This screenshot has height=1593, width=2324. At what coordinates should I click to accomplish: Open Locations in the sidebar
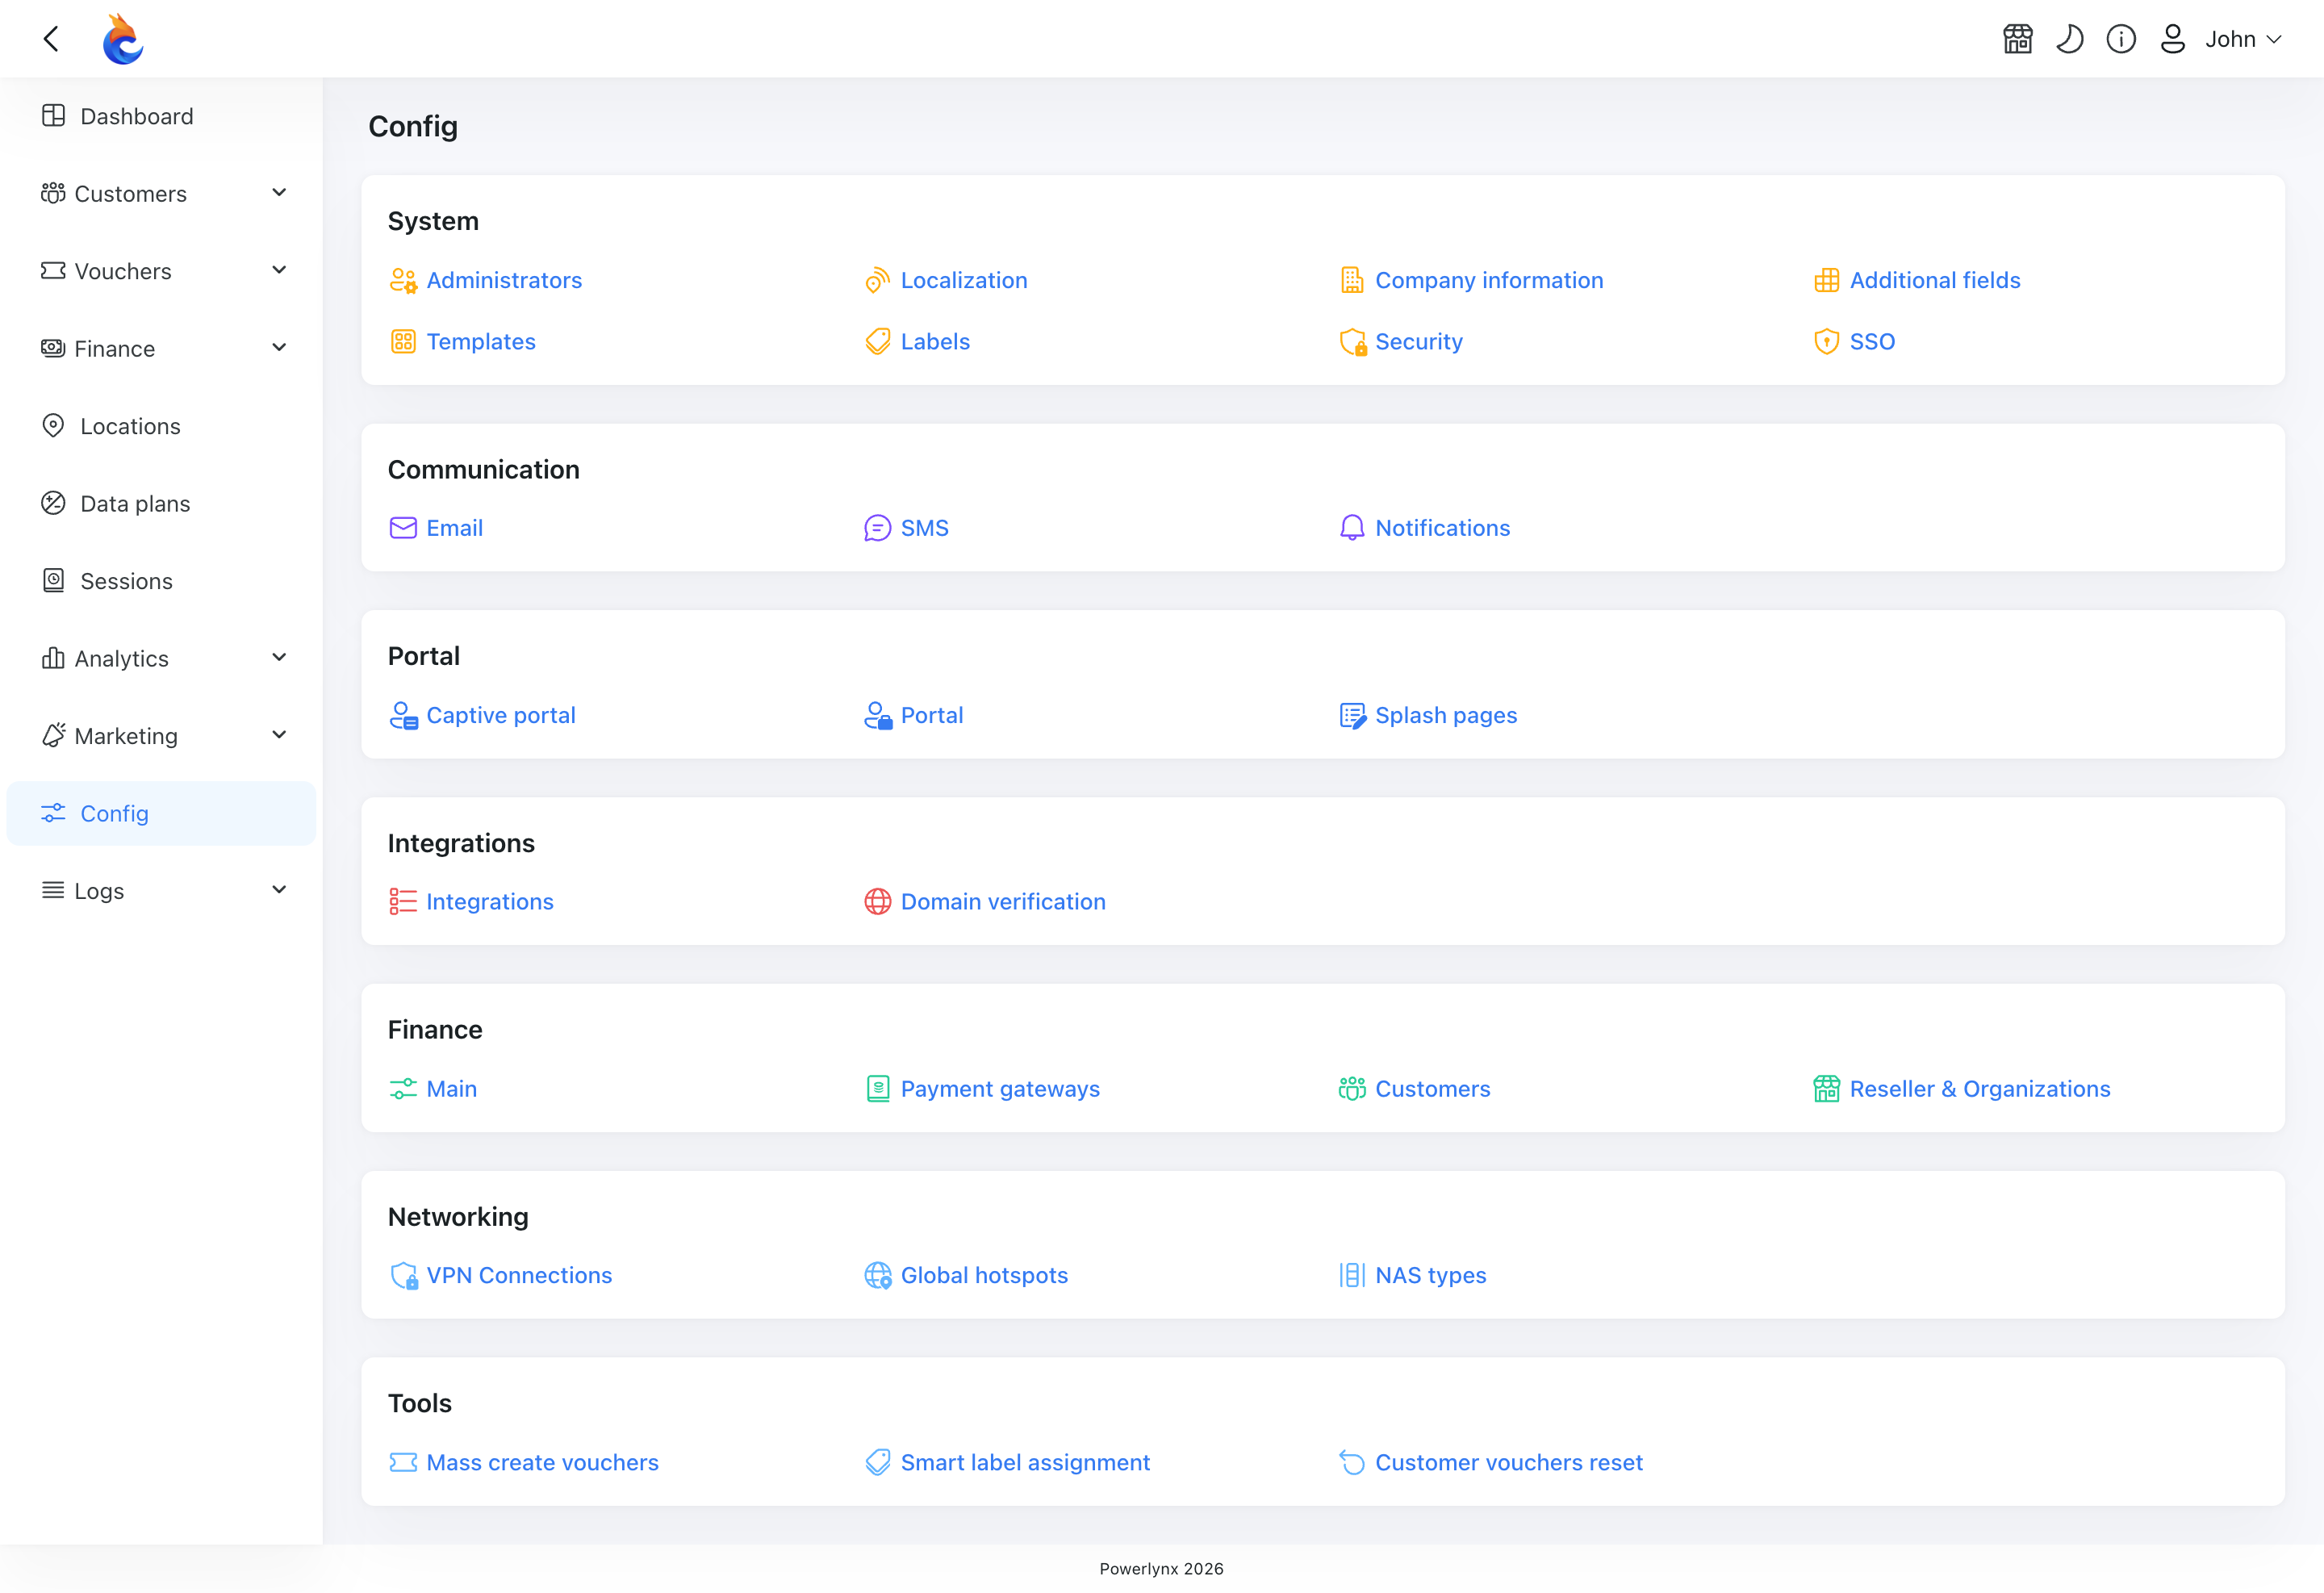click(161, 426)
